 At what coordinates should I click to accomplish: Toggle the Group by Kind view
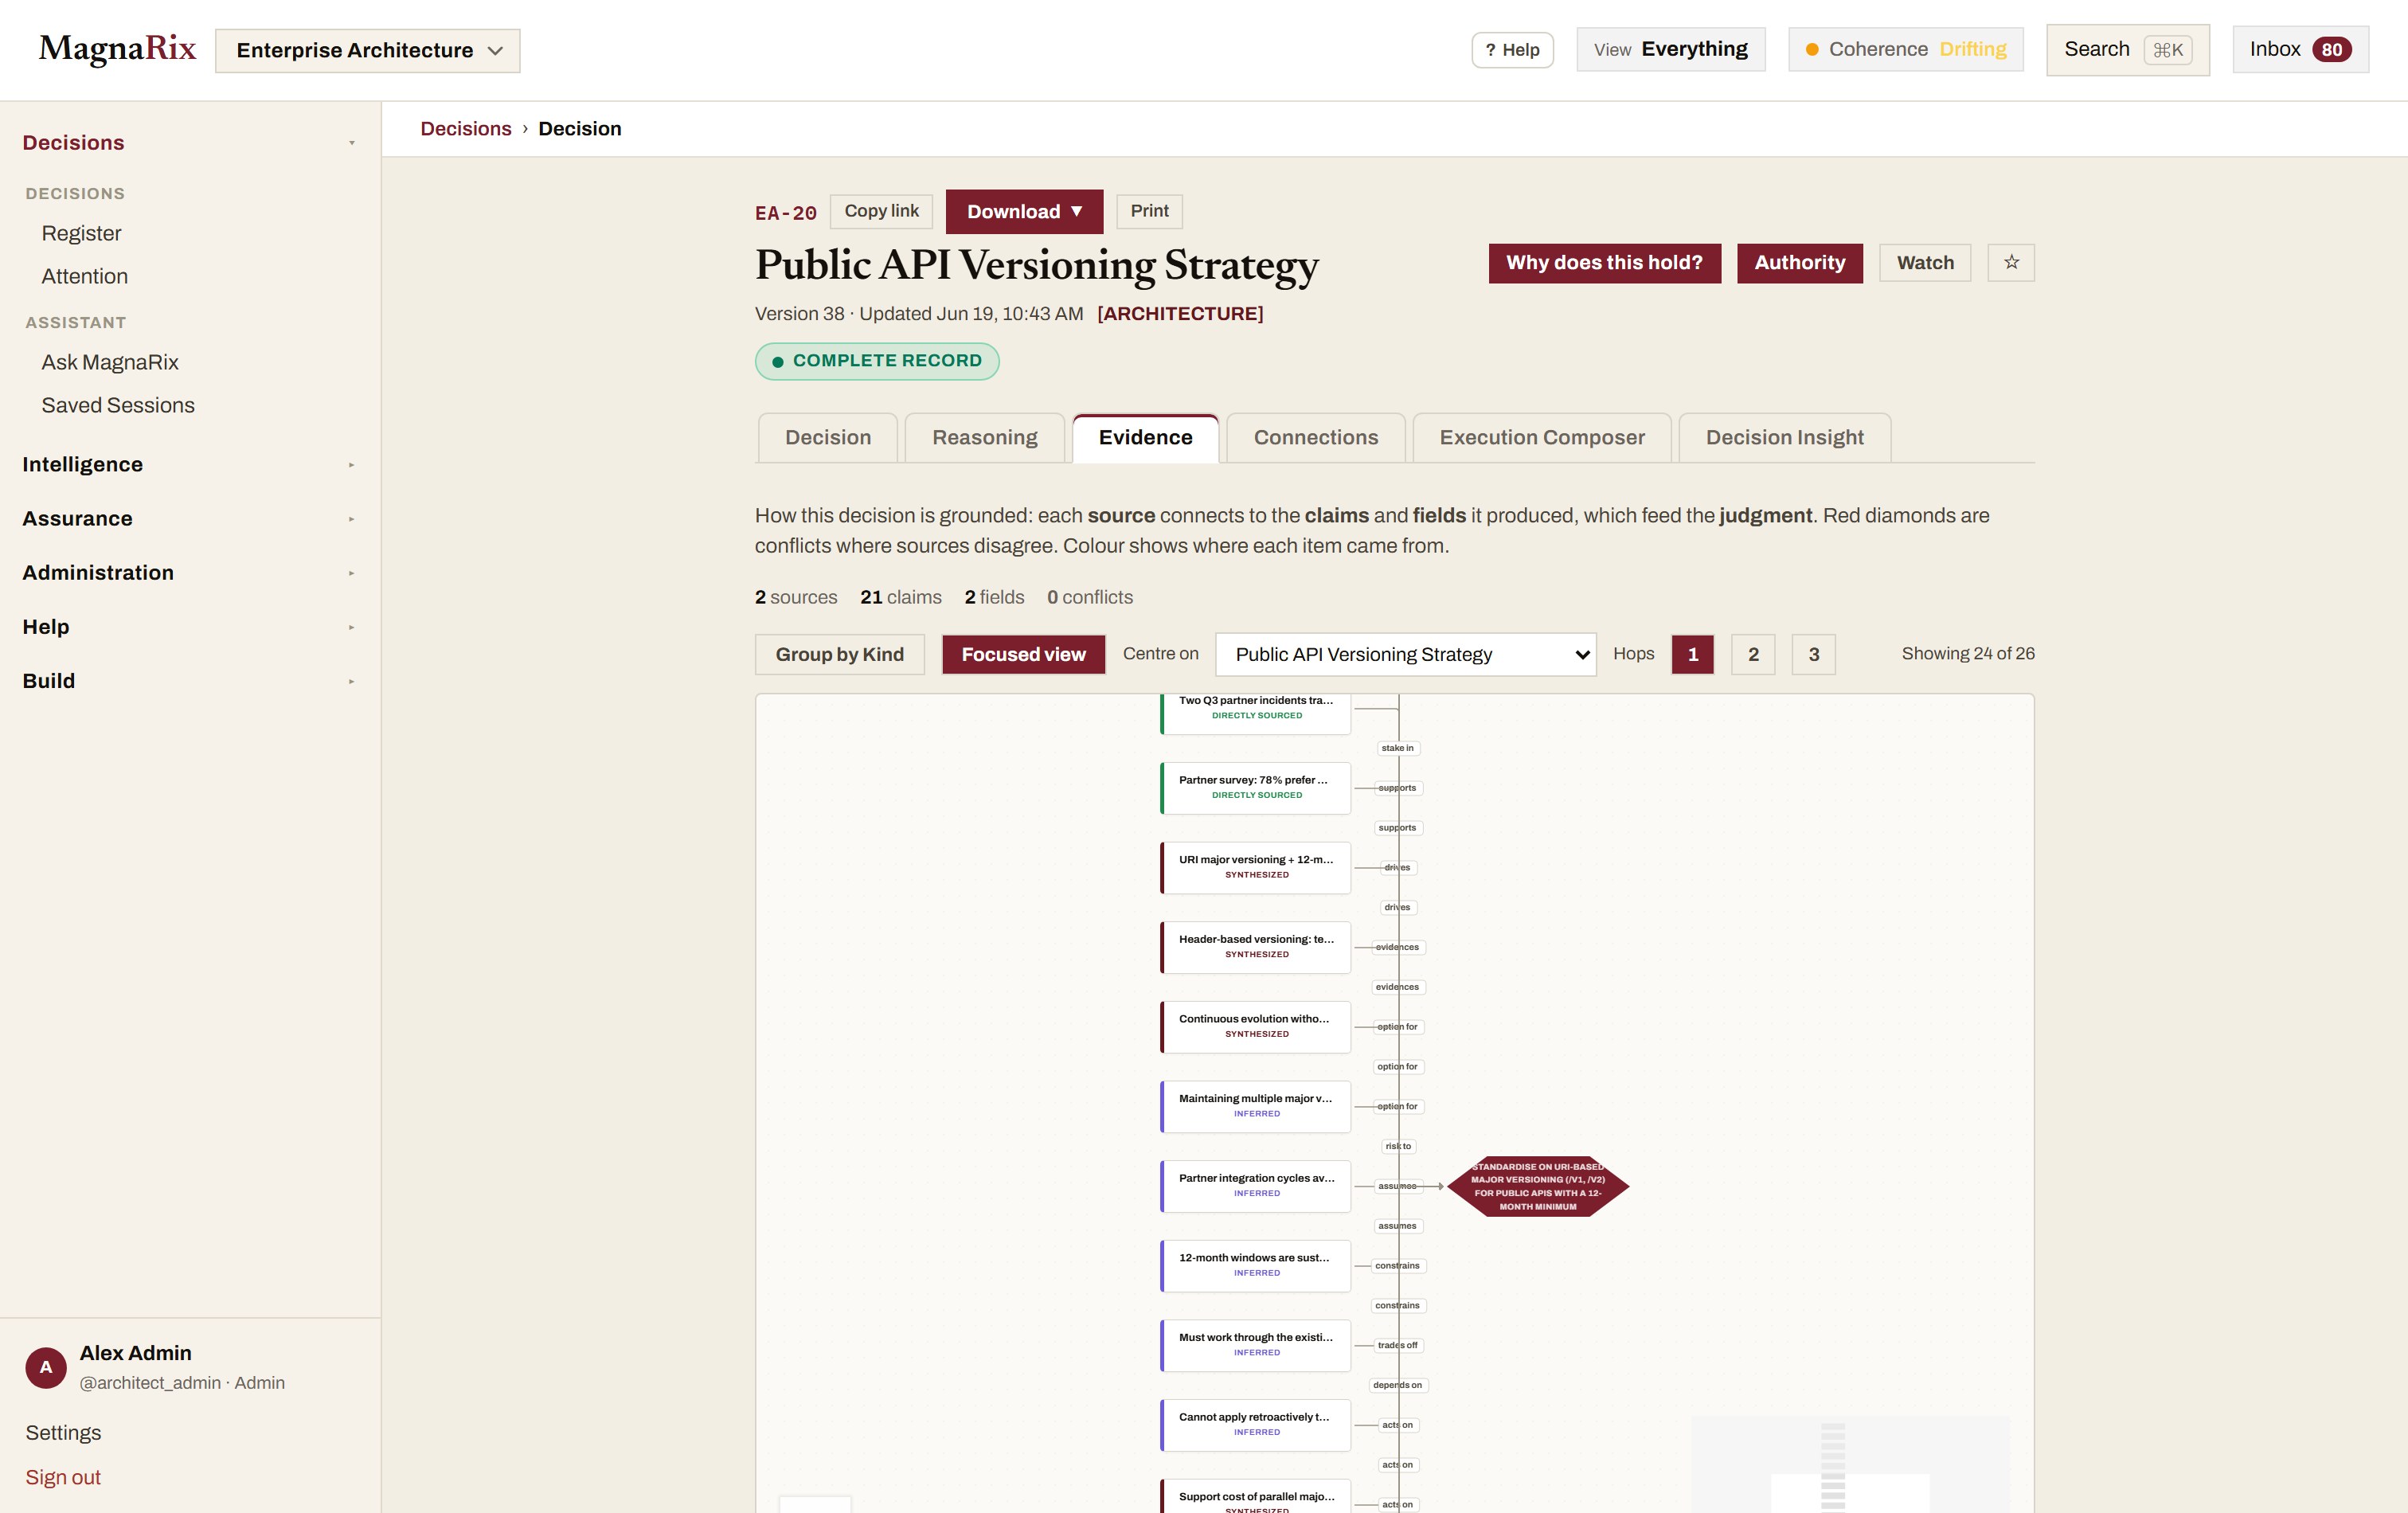tap(839, 654)
